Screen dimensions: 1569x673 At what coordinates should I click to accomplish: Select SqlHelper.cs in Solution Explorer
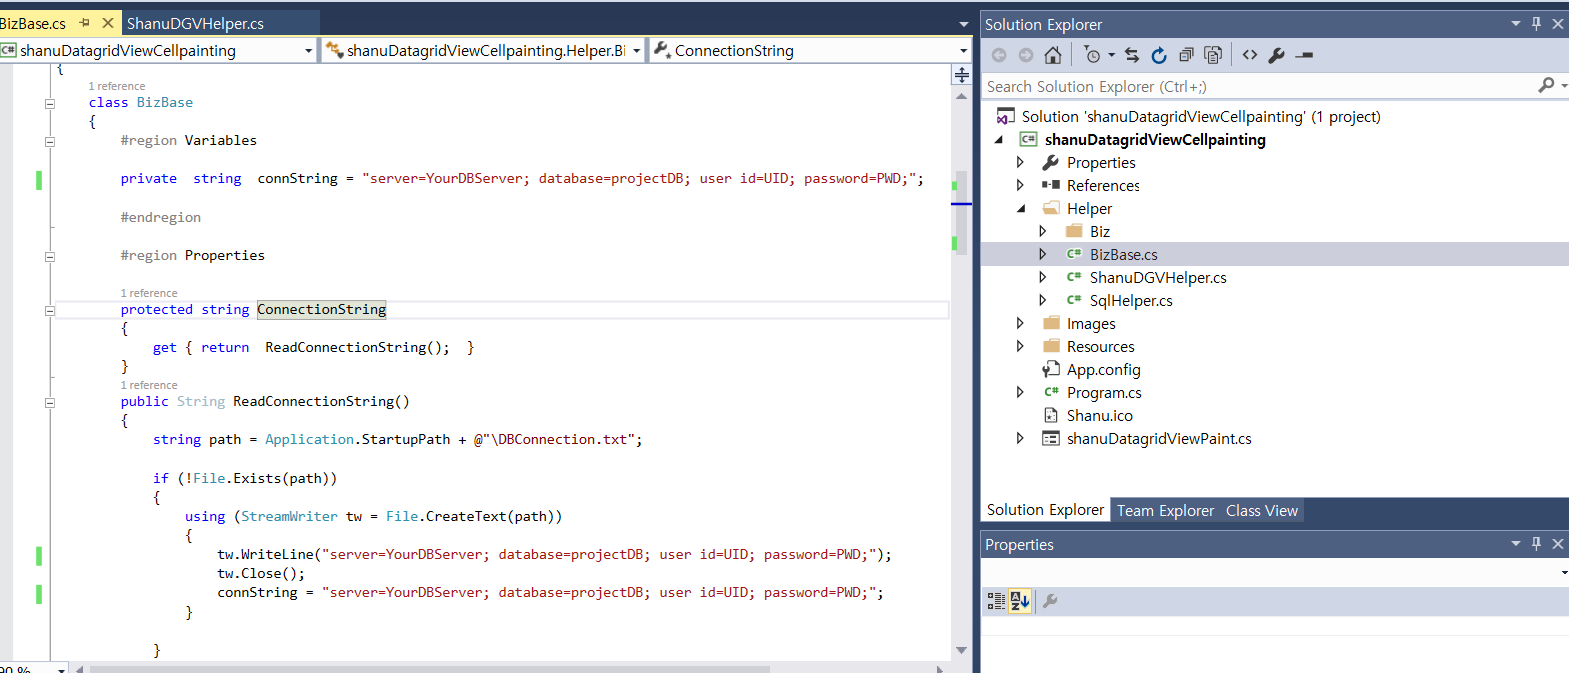coord(1131,300)
